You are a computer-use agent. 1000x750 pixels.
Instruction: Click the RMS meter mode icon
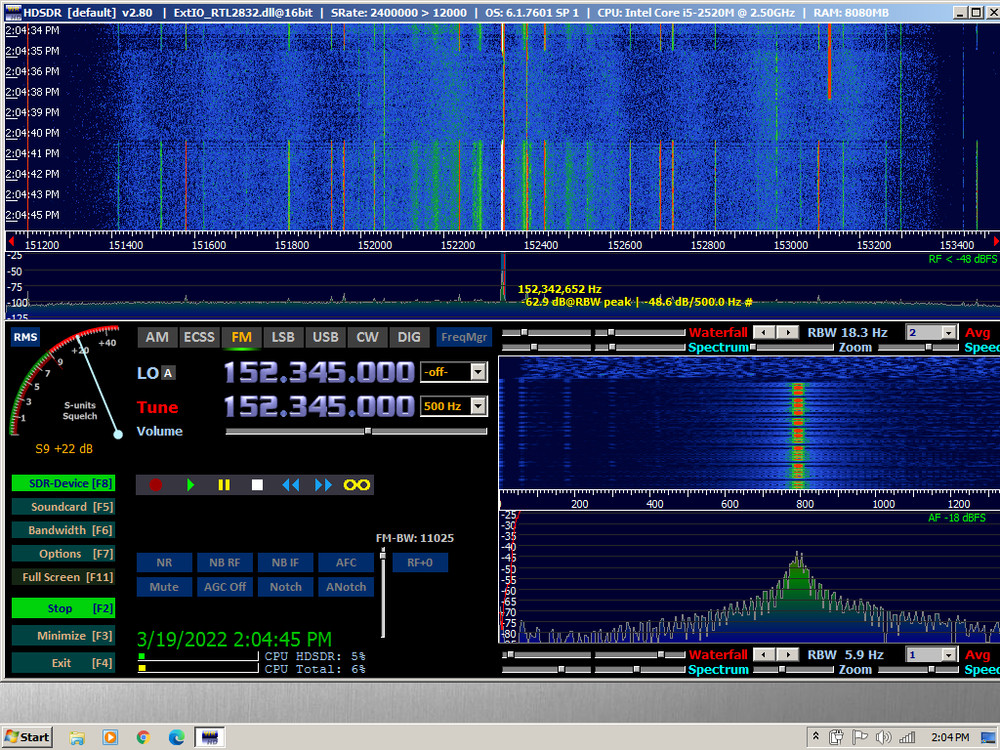pos(25,338)
